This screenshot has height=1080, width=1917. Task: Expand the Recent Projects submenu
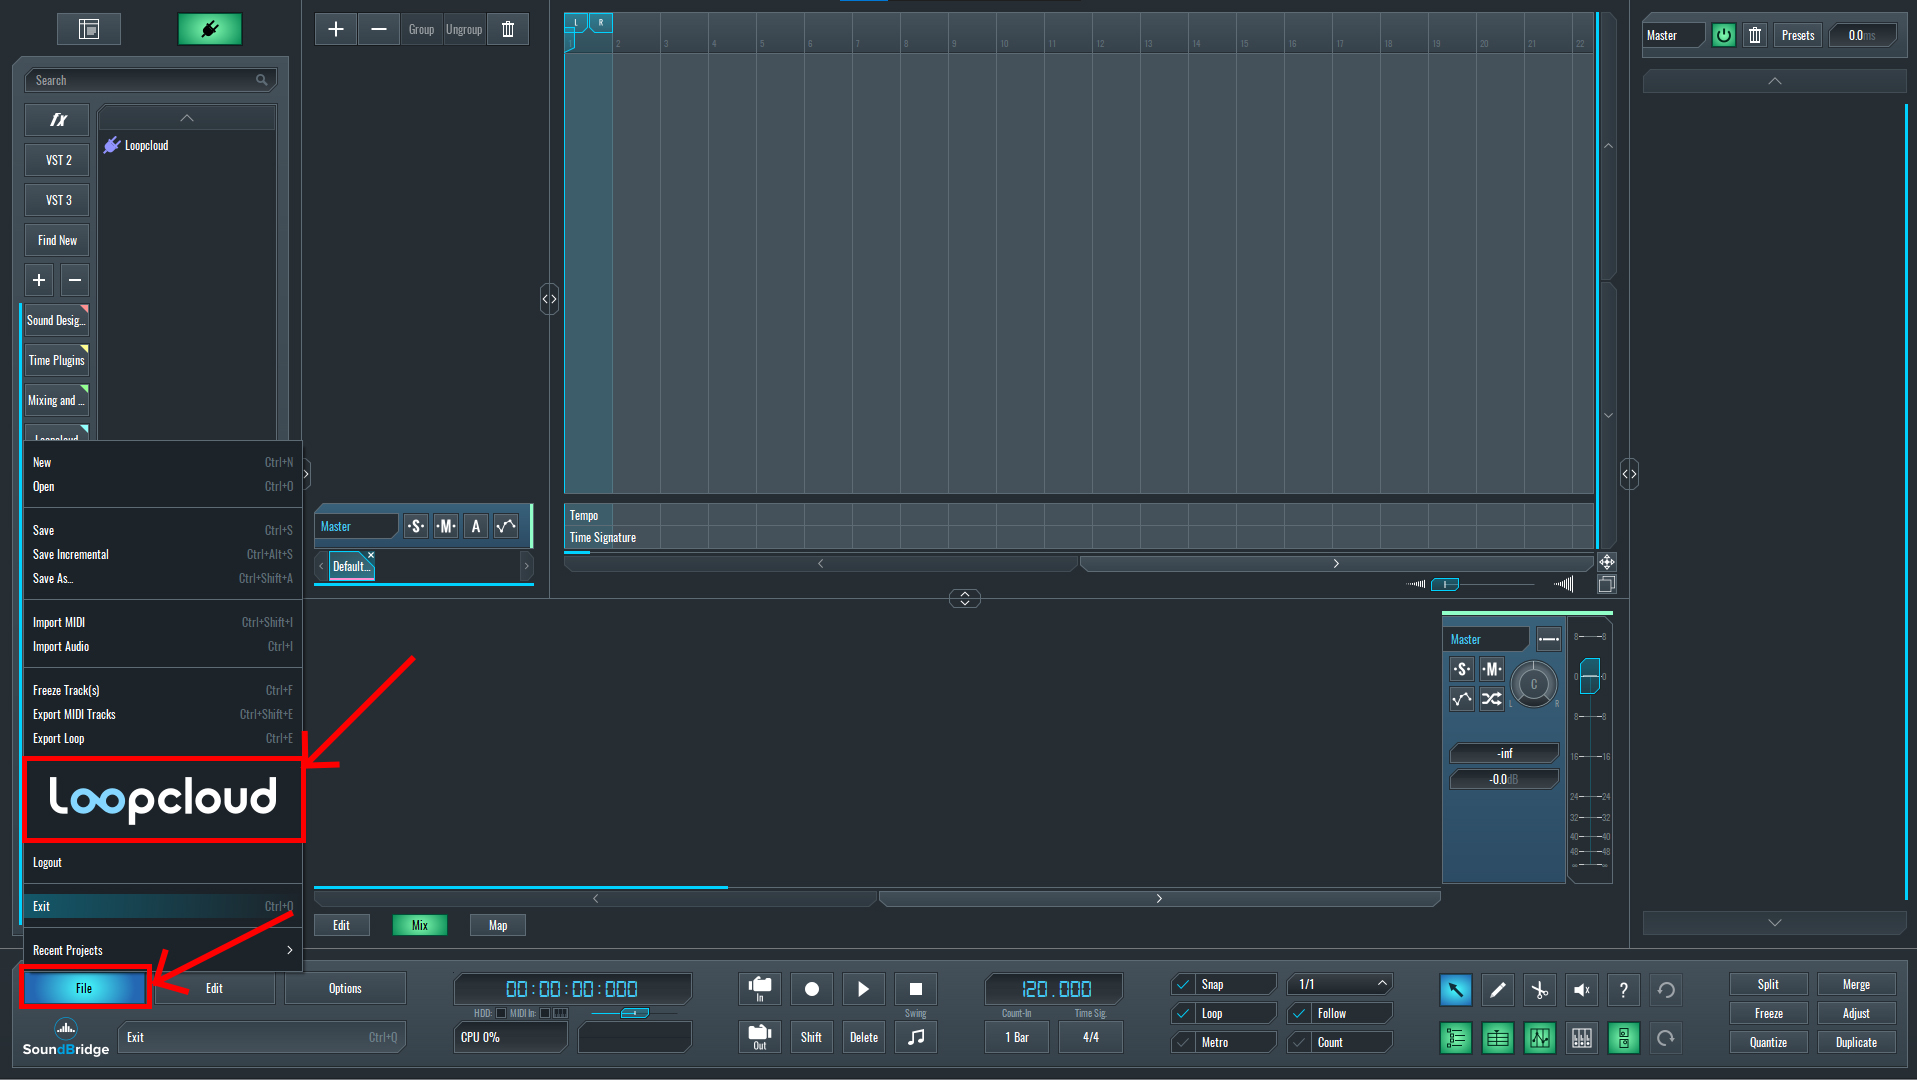[162, 950]
